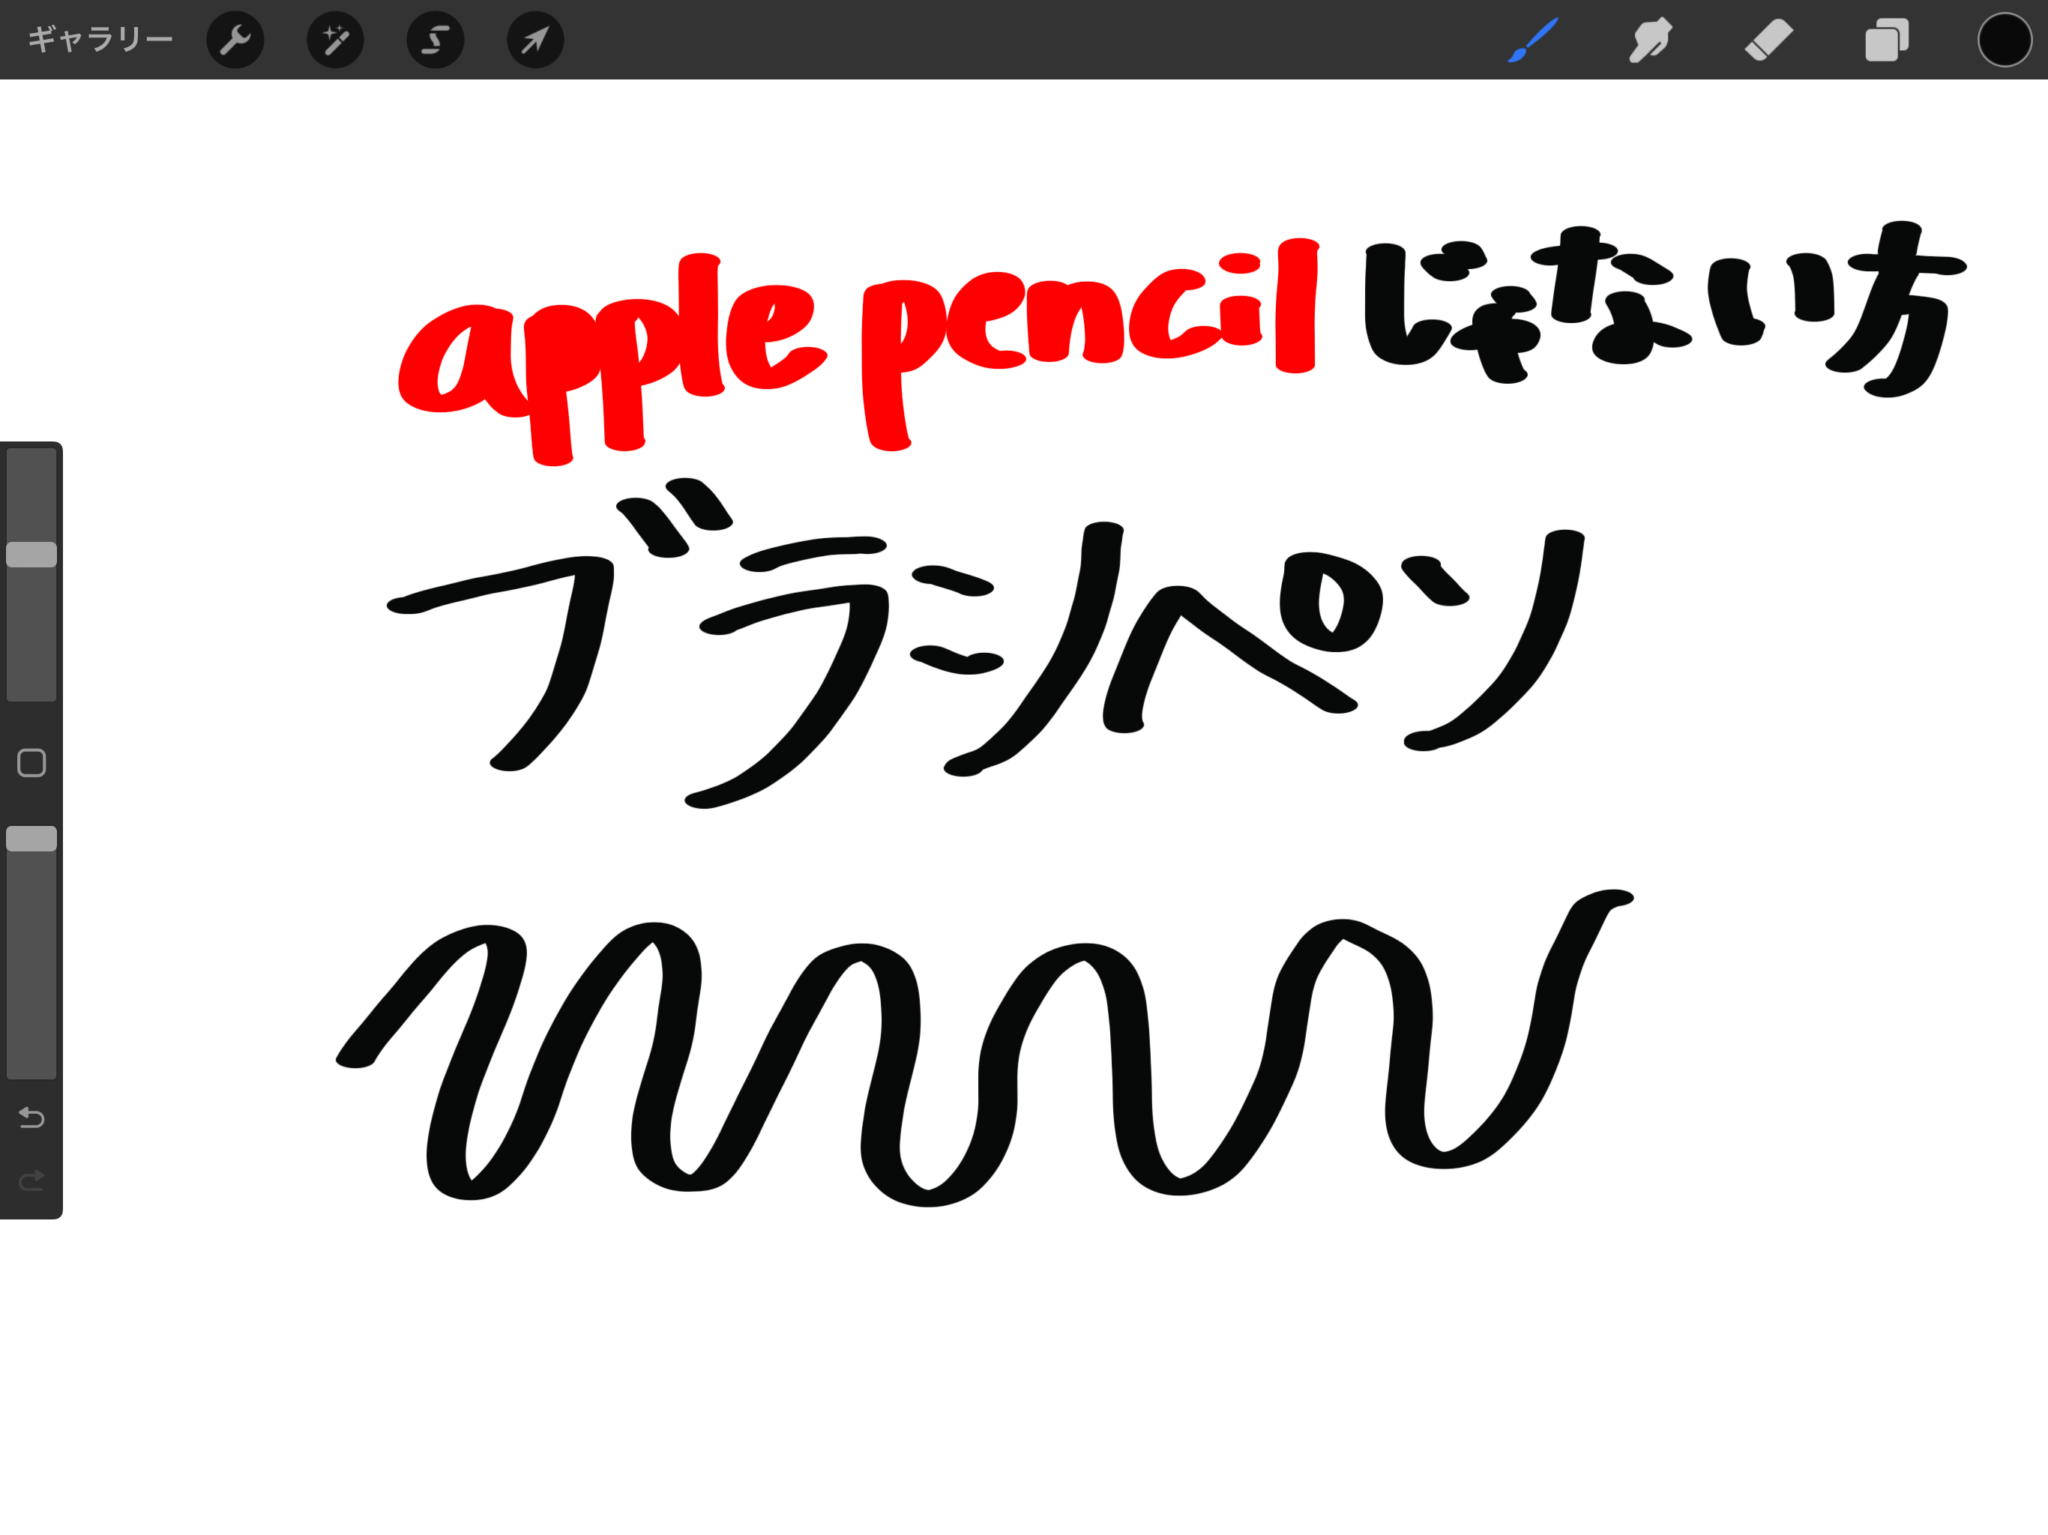Image resolution: width=2048 pixels, height=1535 pixels.
Task: Click the brush size slider handle
Action: click(x=32, y=555)
